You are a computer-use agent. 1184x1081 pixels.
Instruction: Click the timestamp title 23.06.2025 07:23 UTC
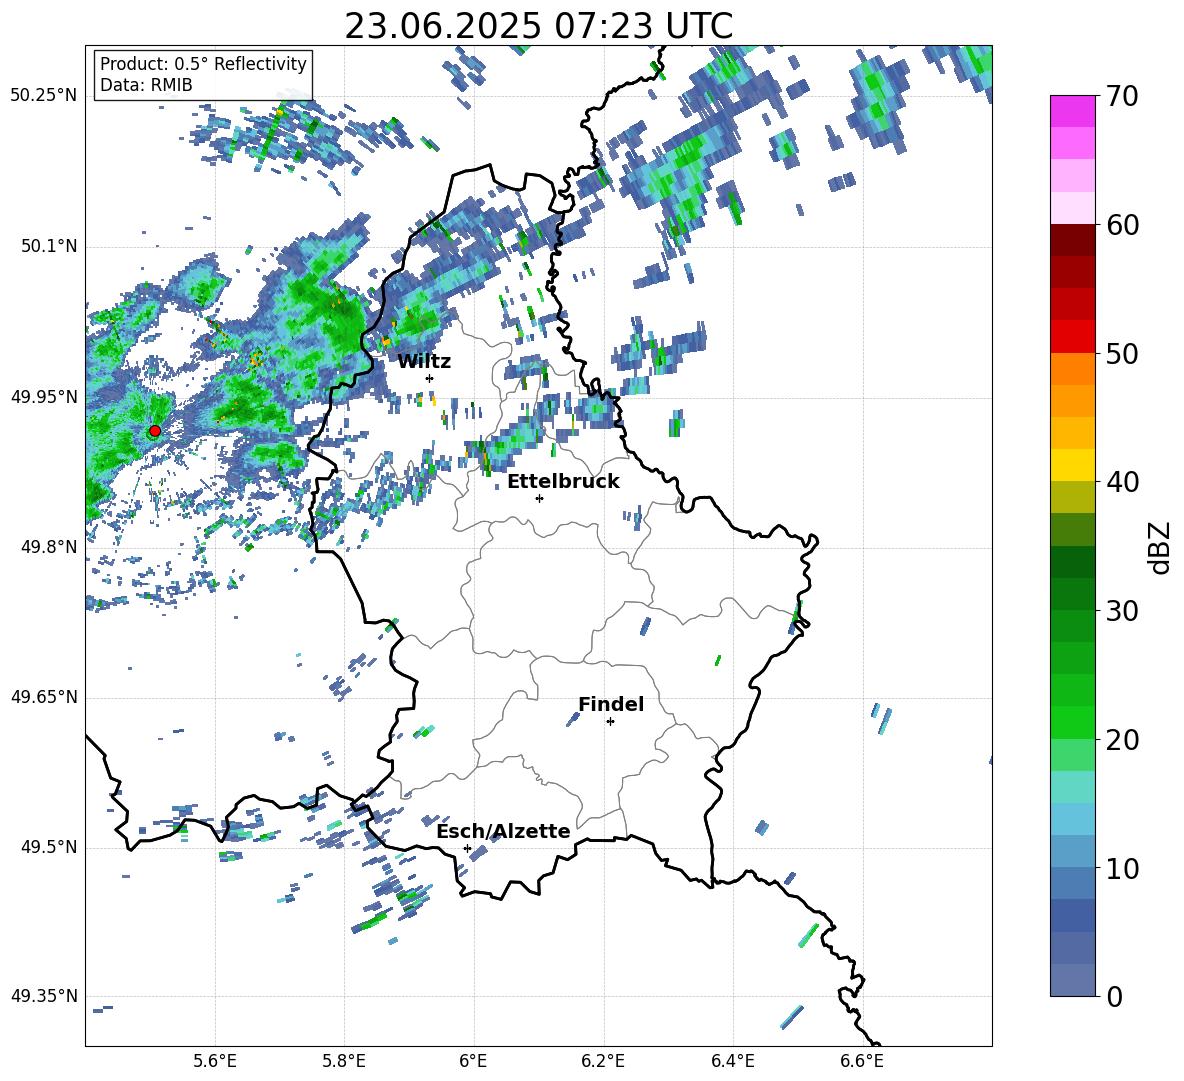pyautogui.click(x=538, y=26)
